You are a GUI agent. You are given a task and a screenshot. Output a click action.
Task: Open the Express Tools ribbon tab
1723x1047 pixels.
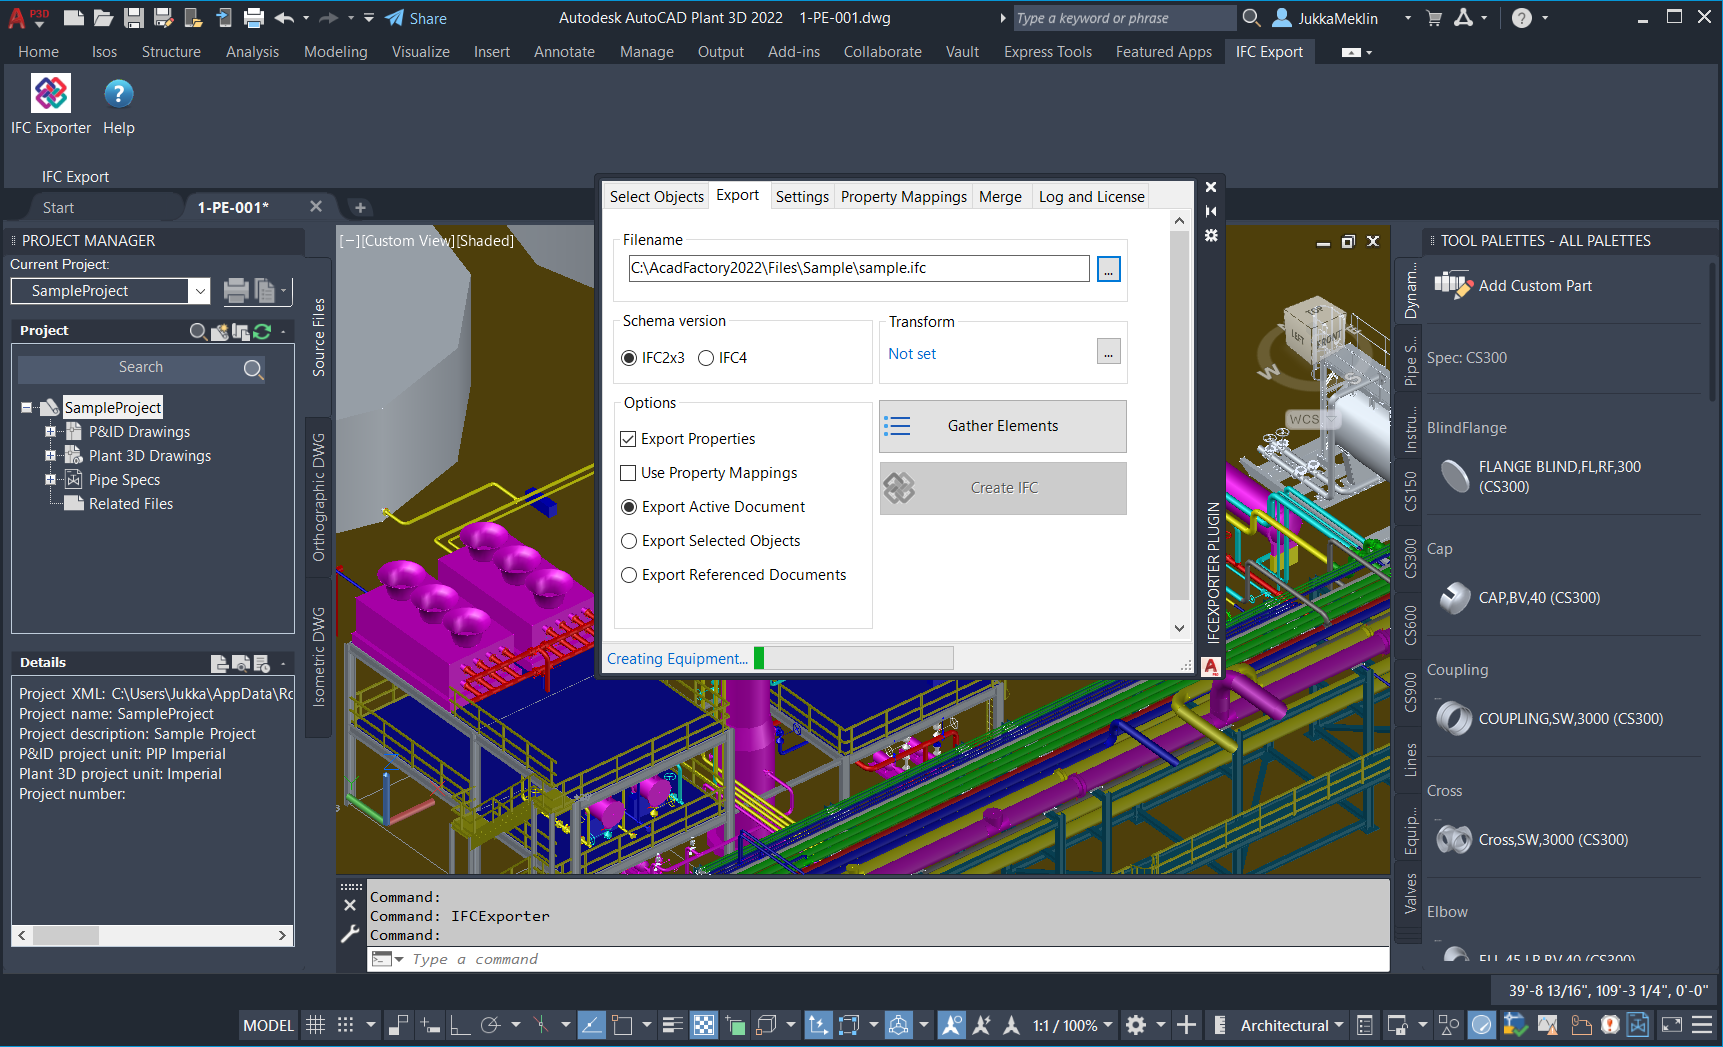click(1047, 52)
